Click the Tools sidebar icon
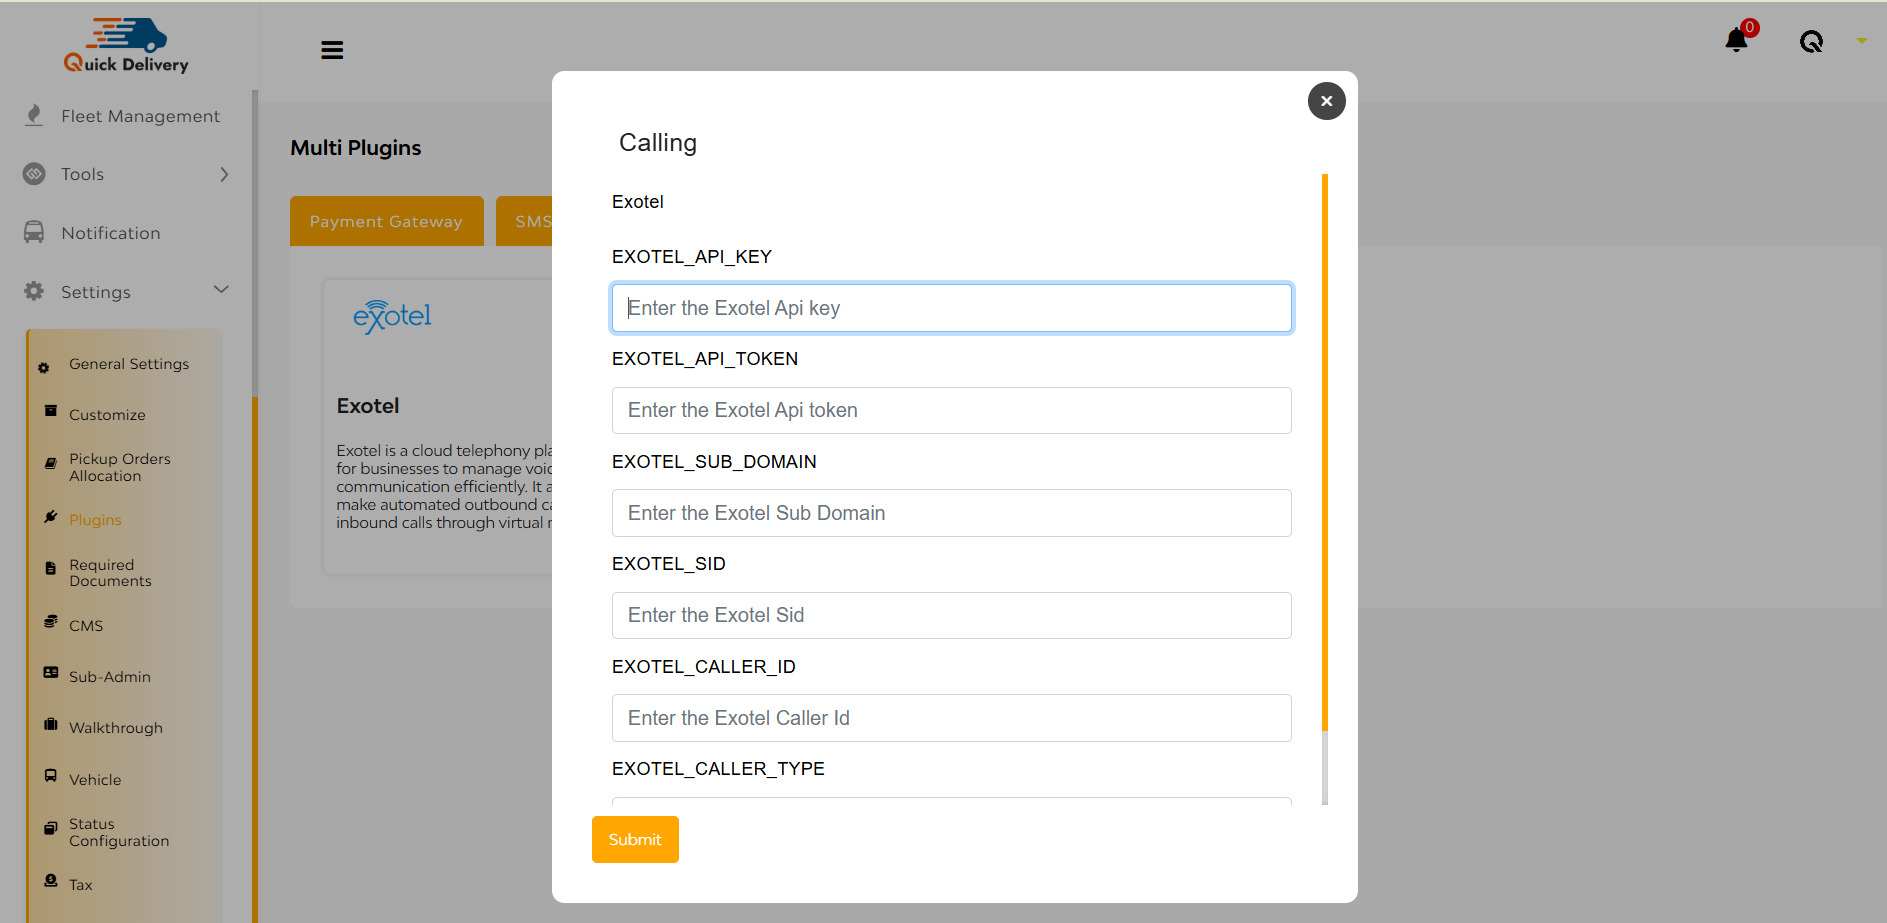The width and height of the screenshot is (1887, 923). (34, 174)
